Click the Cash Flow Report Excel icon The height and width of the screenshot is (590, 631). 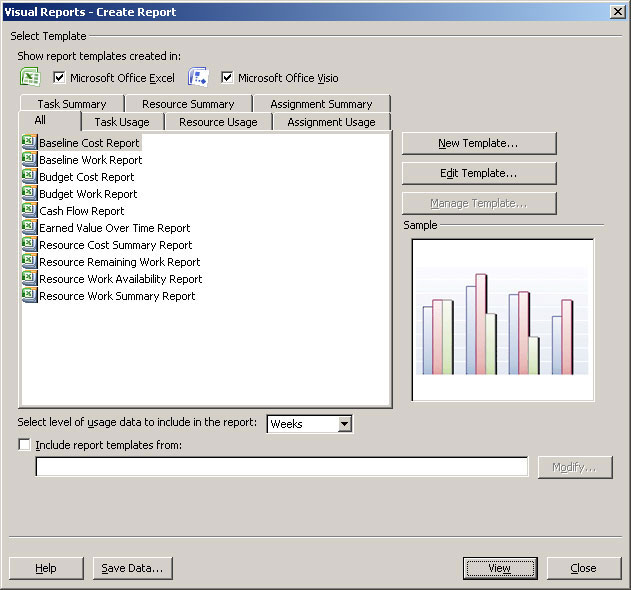(x=29, y=211)
